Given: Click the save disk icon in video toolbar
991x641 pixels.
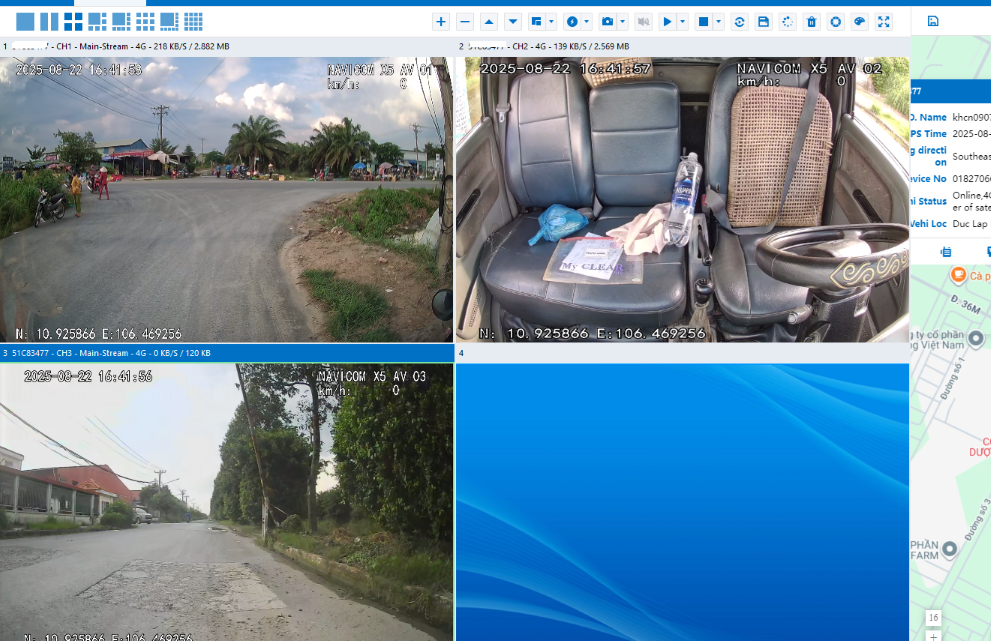Looking at the screenshot, I should pyautogui.click(x=763, y=22).
